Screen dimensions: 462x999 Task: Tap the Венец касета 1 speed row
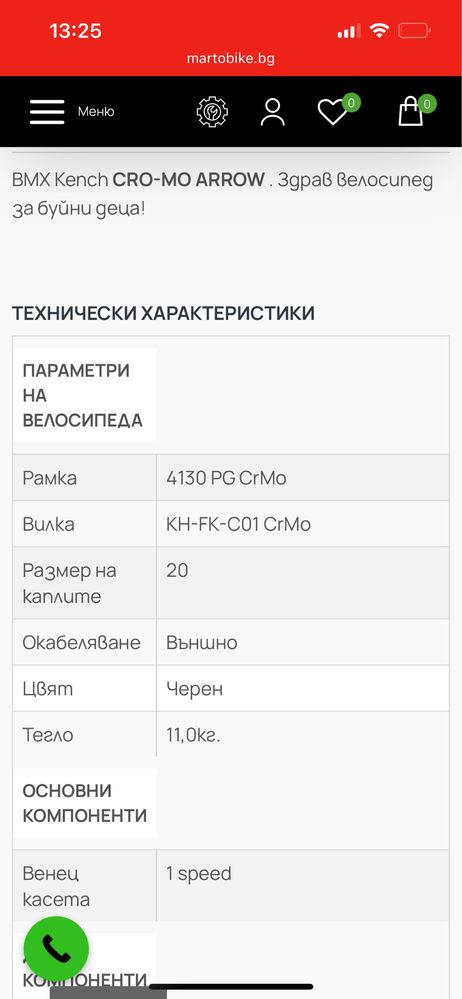coord(231,886)
